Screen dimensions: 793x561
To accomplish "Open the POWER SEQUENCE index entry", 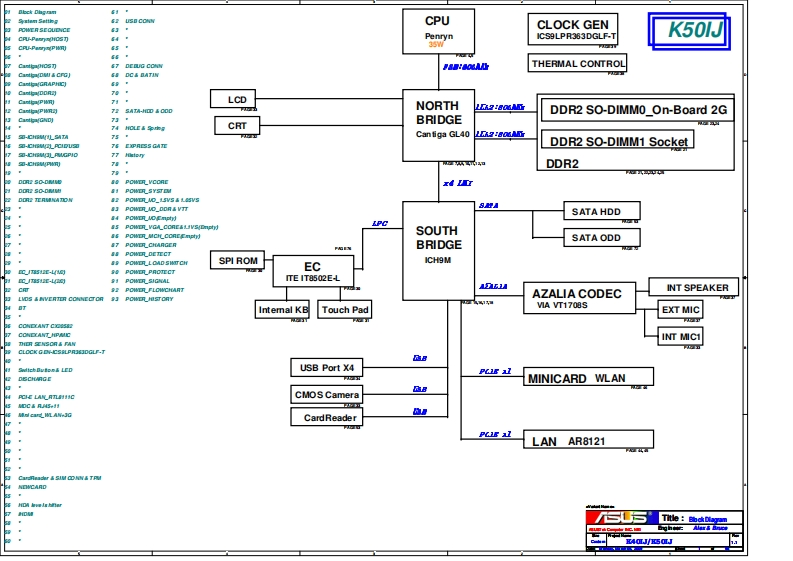I will coord(44,30).
